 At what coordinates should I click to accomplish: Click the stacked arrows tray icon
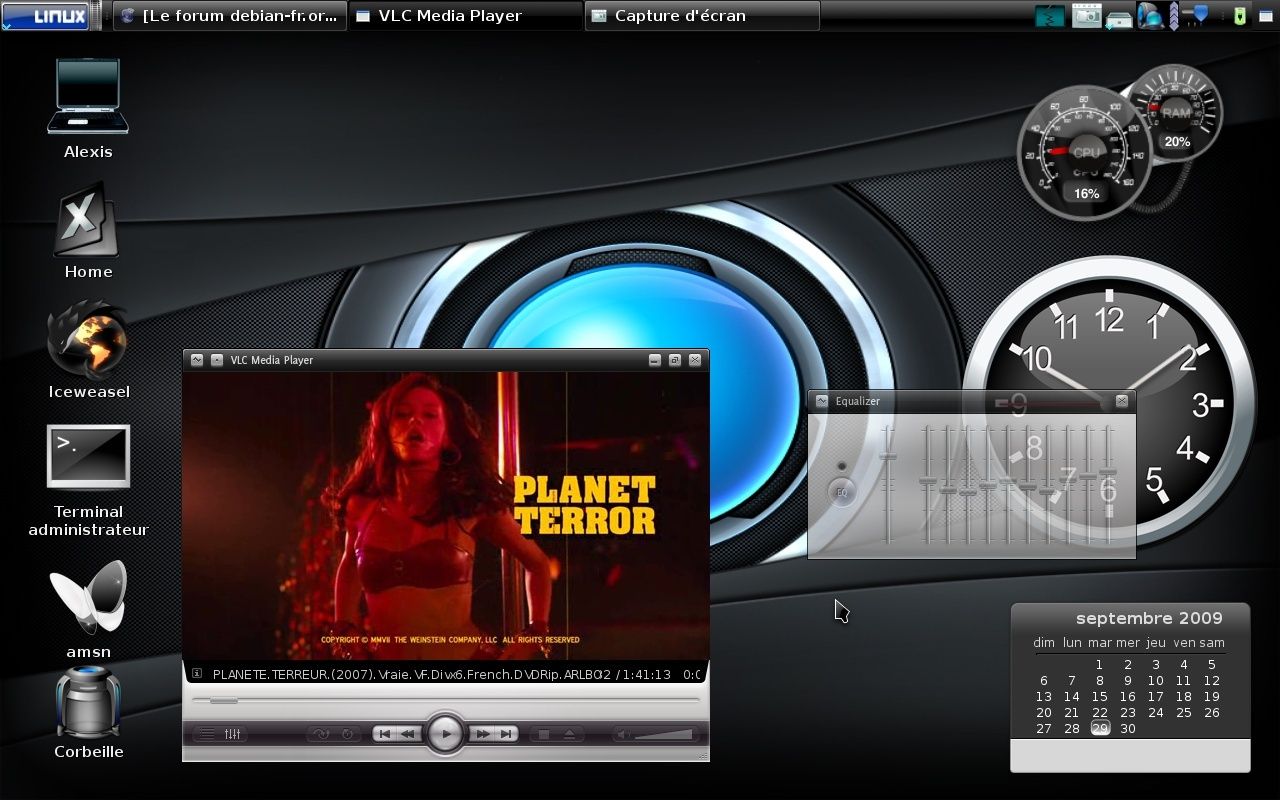click(x=1174, y=15)
